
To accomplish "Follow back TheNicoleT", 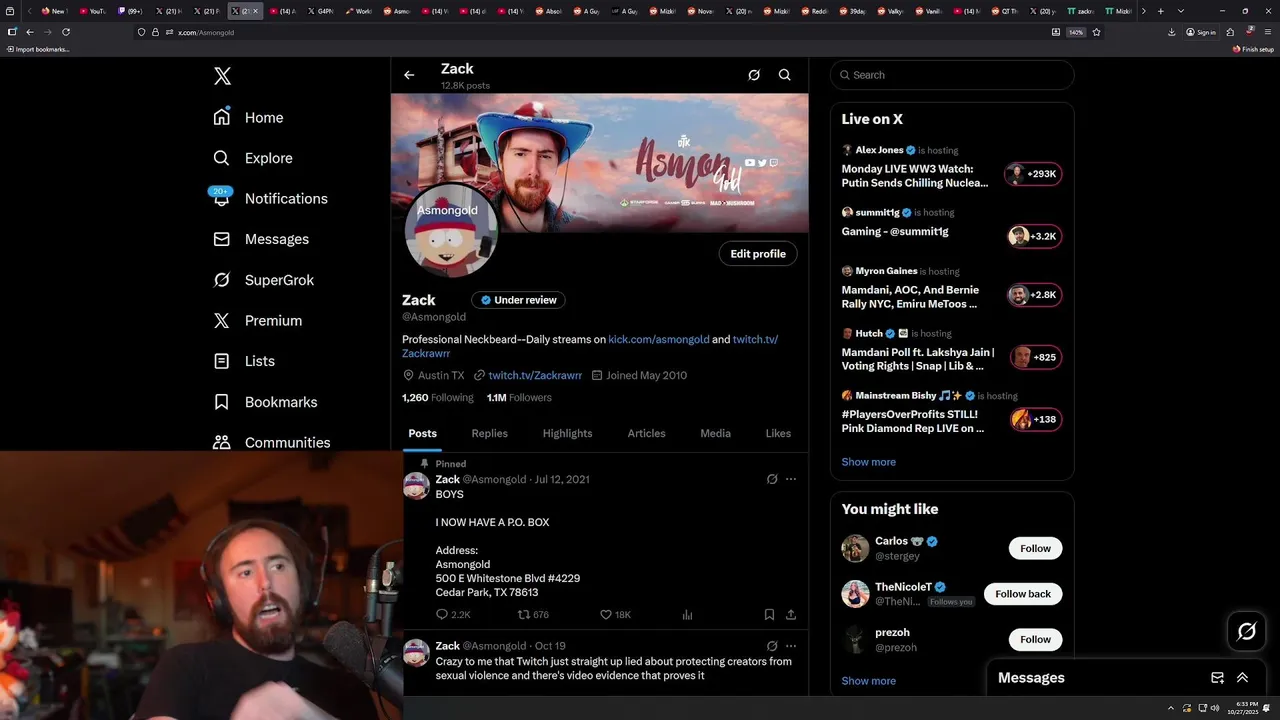I will coord(1023,594).
